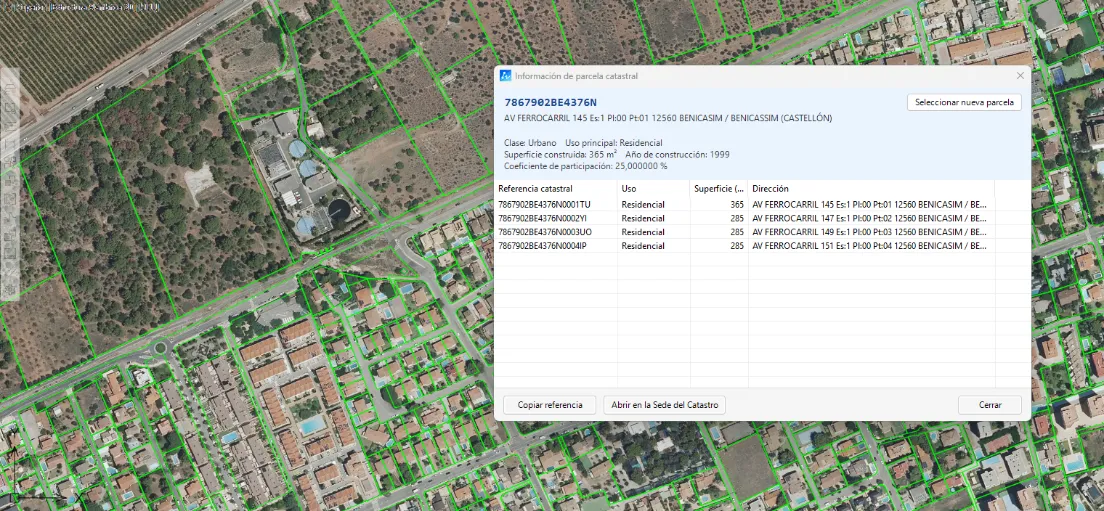
Task: Sort by the Superficie column header
Action: pos(719,189)
